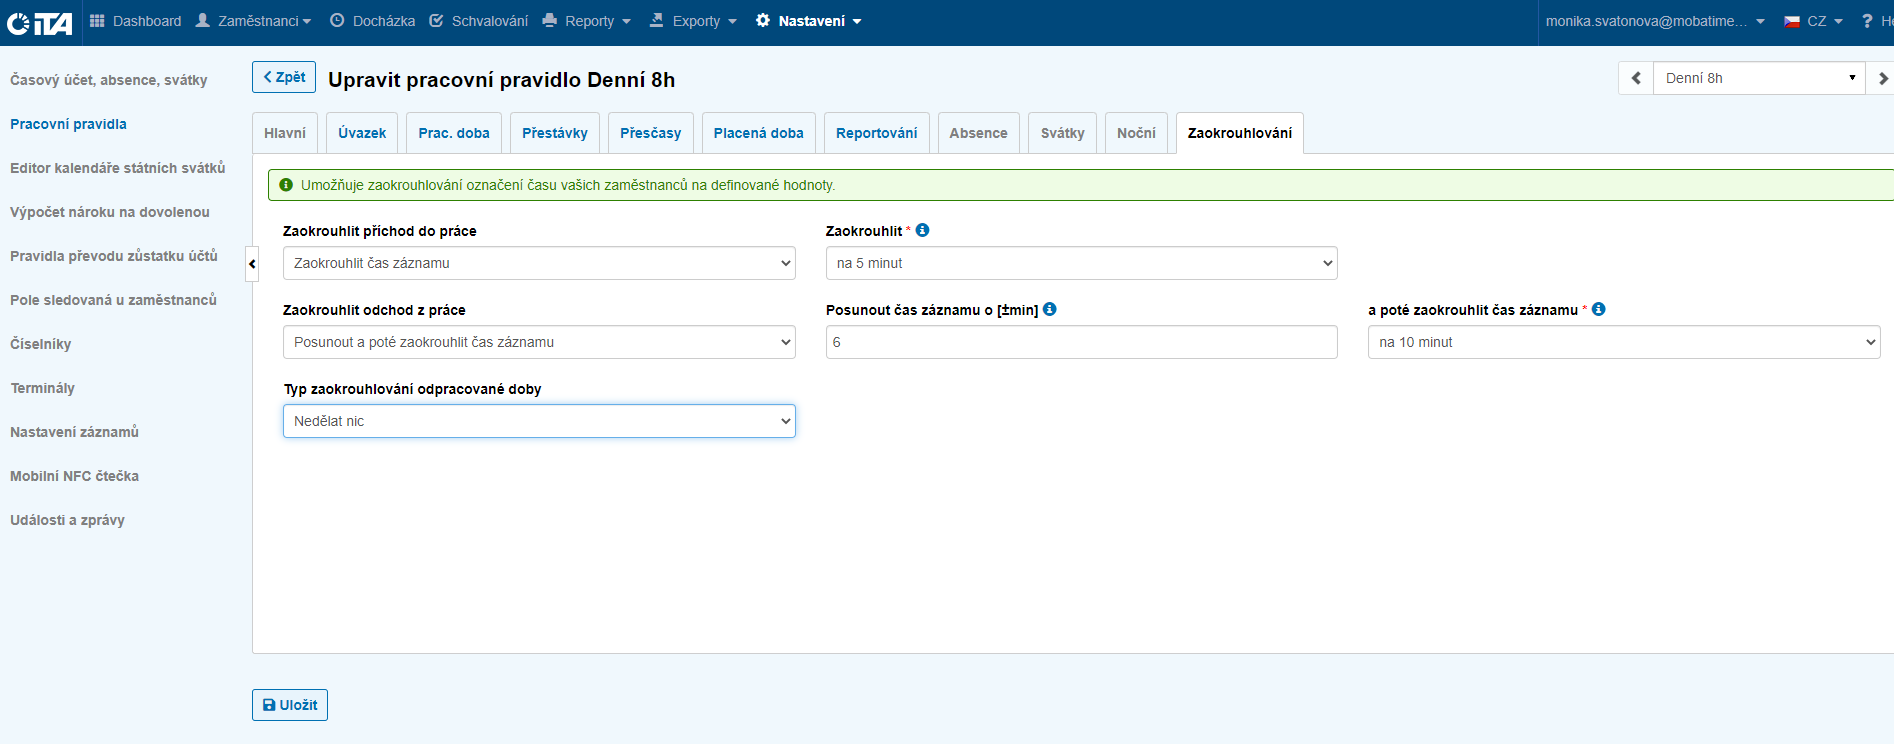Expand the 'na 10 minut' dropdown

pos(1623,342)
